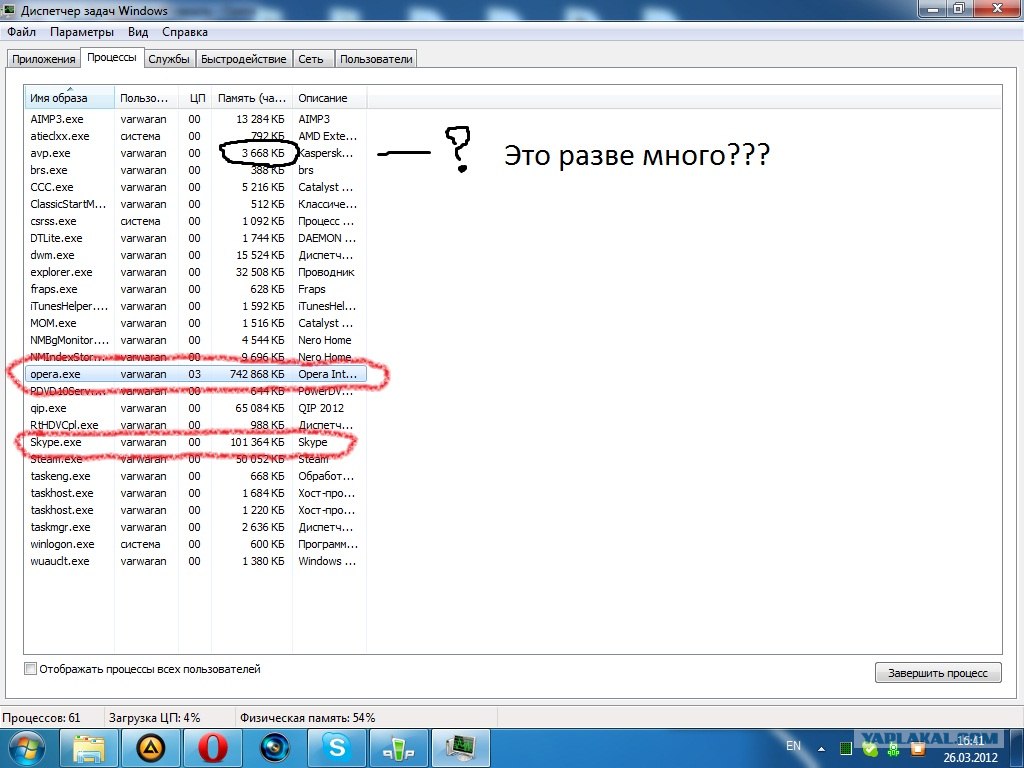Screen dimensions: 1024x768
Task: Switch to the Сеть tab
Action: coord(311,59)
